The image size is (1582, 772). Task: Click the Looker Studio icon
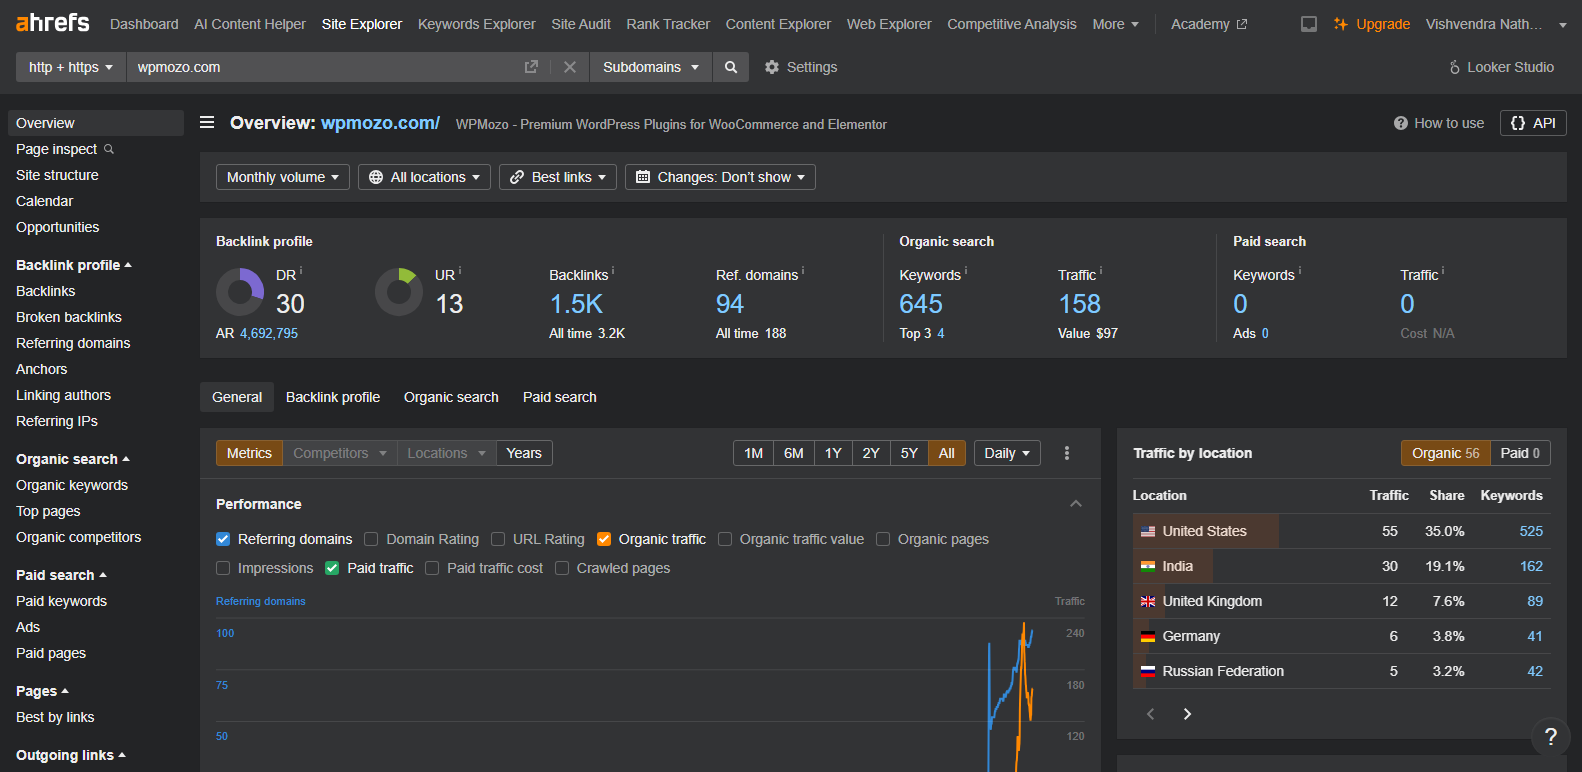click(1455, 67)
